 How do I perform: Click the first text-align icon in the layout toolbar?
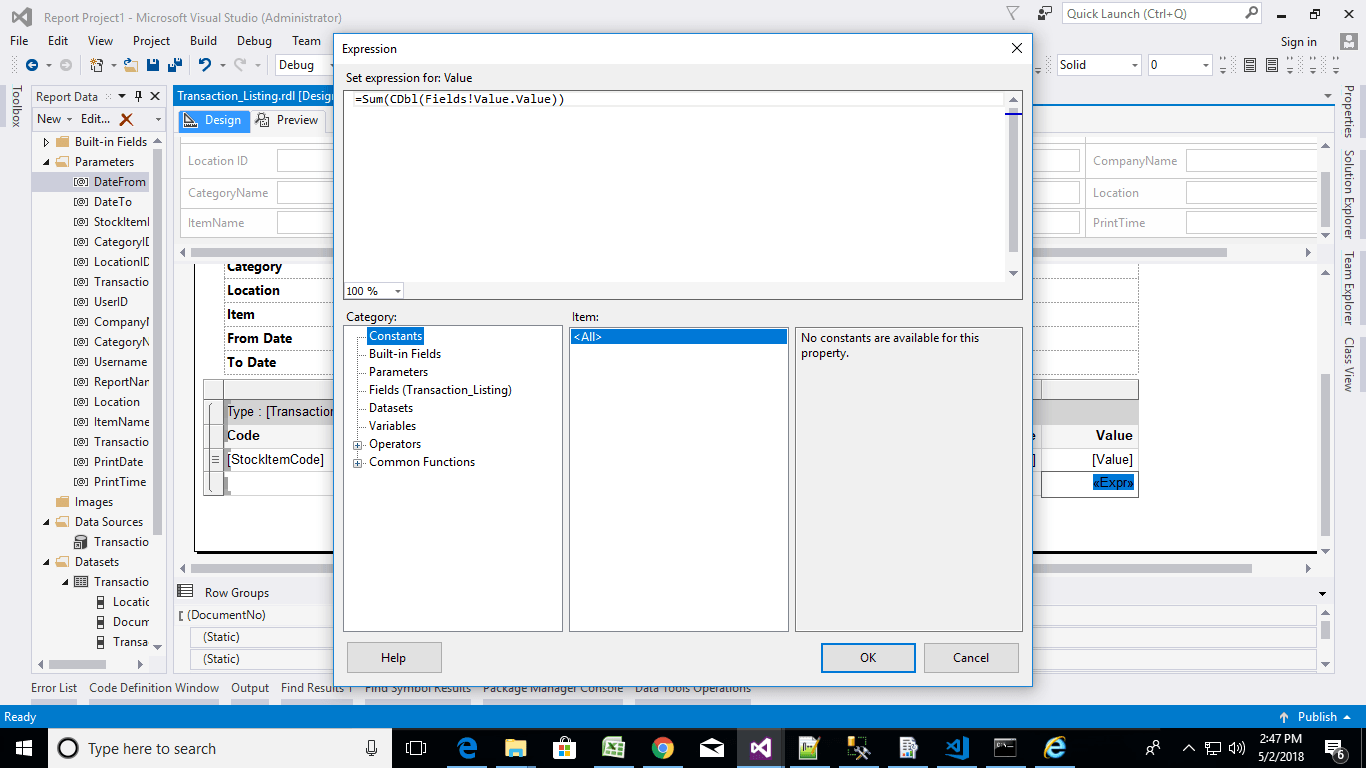[1251, 65]
